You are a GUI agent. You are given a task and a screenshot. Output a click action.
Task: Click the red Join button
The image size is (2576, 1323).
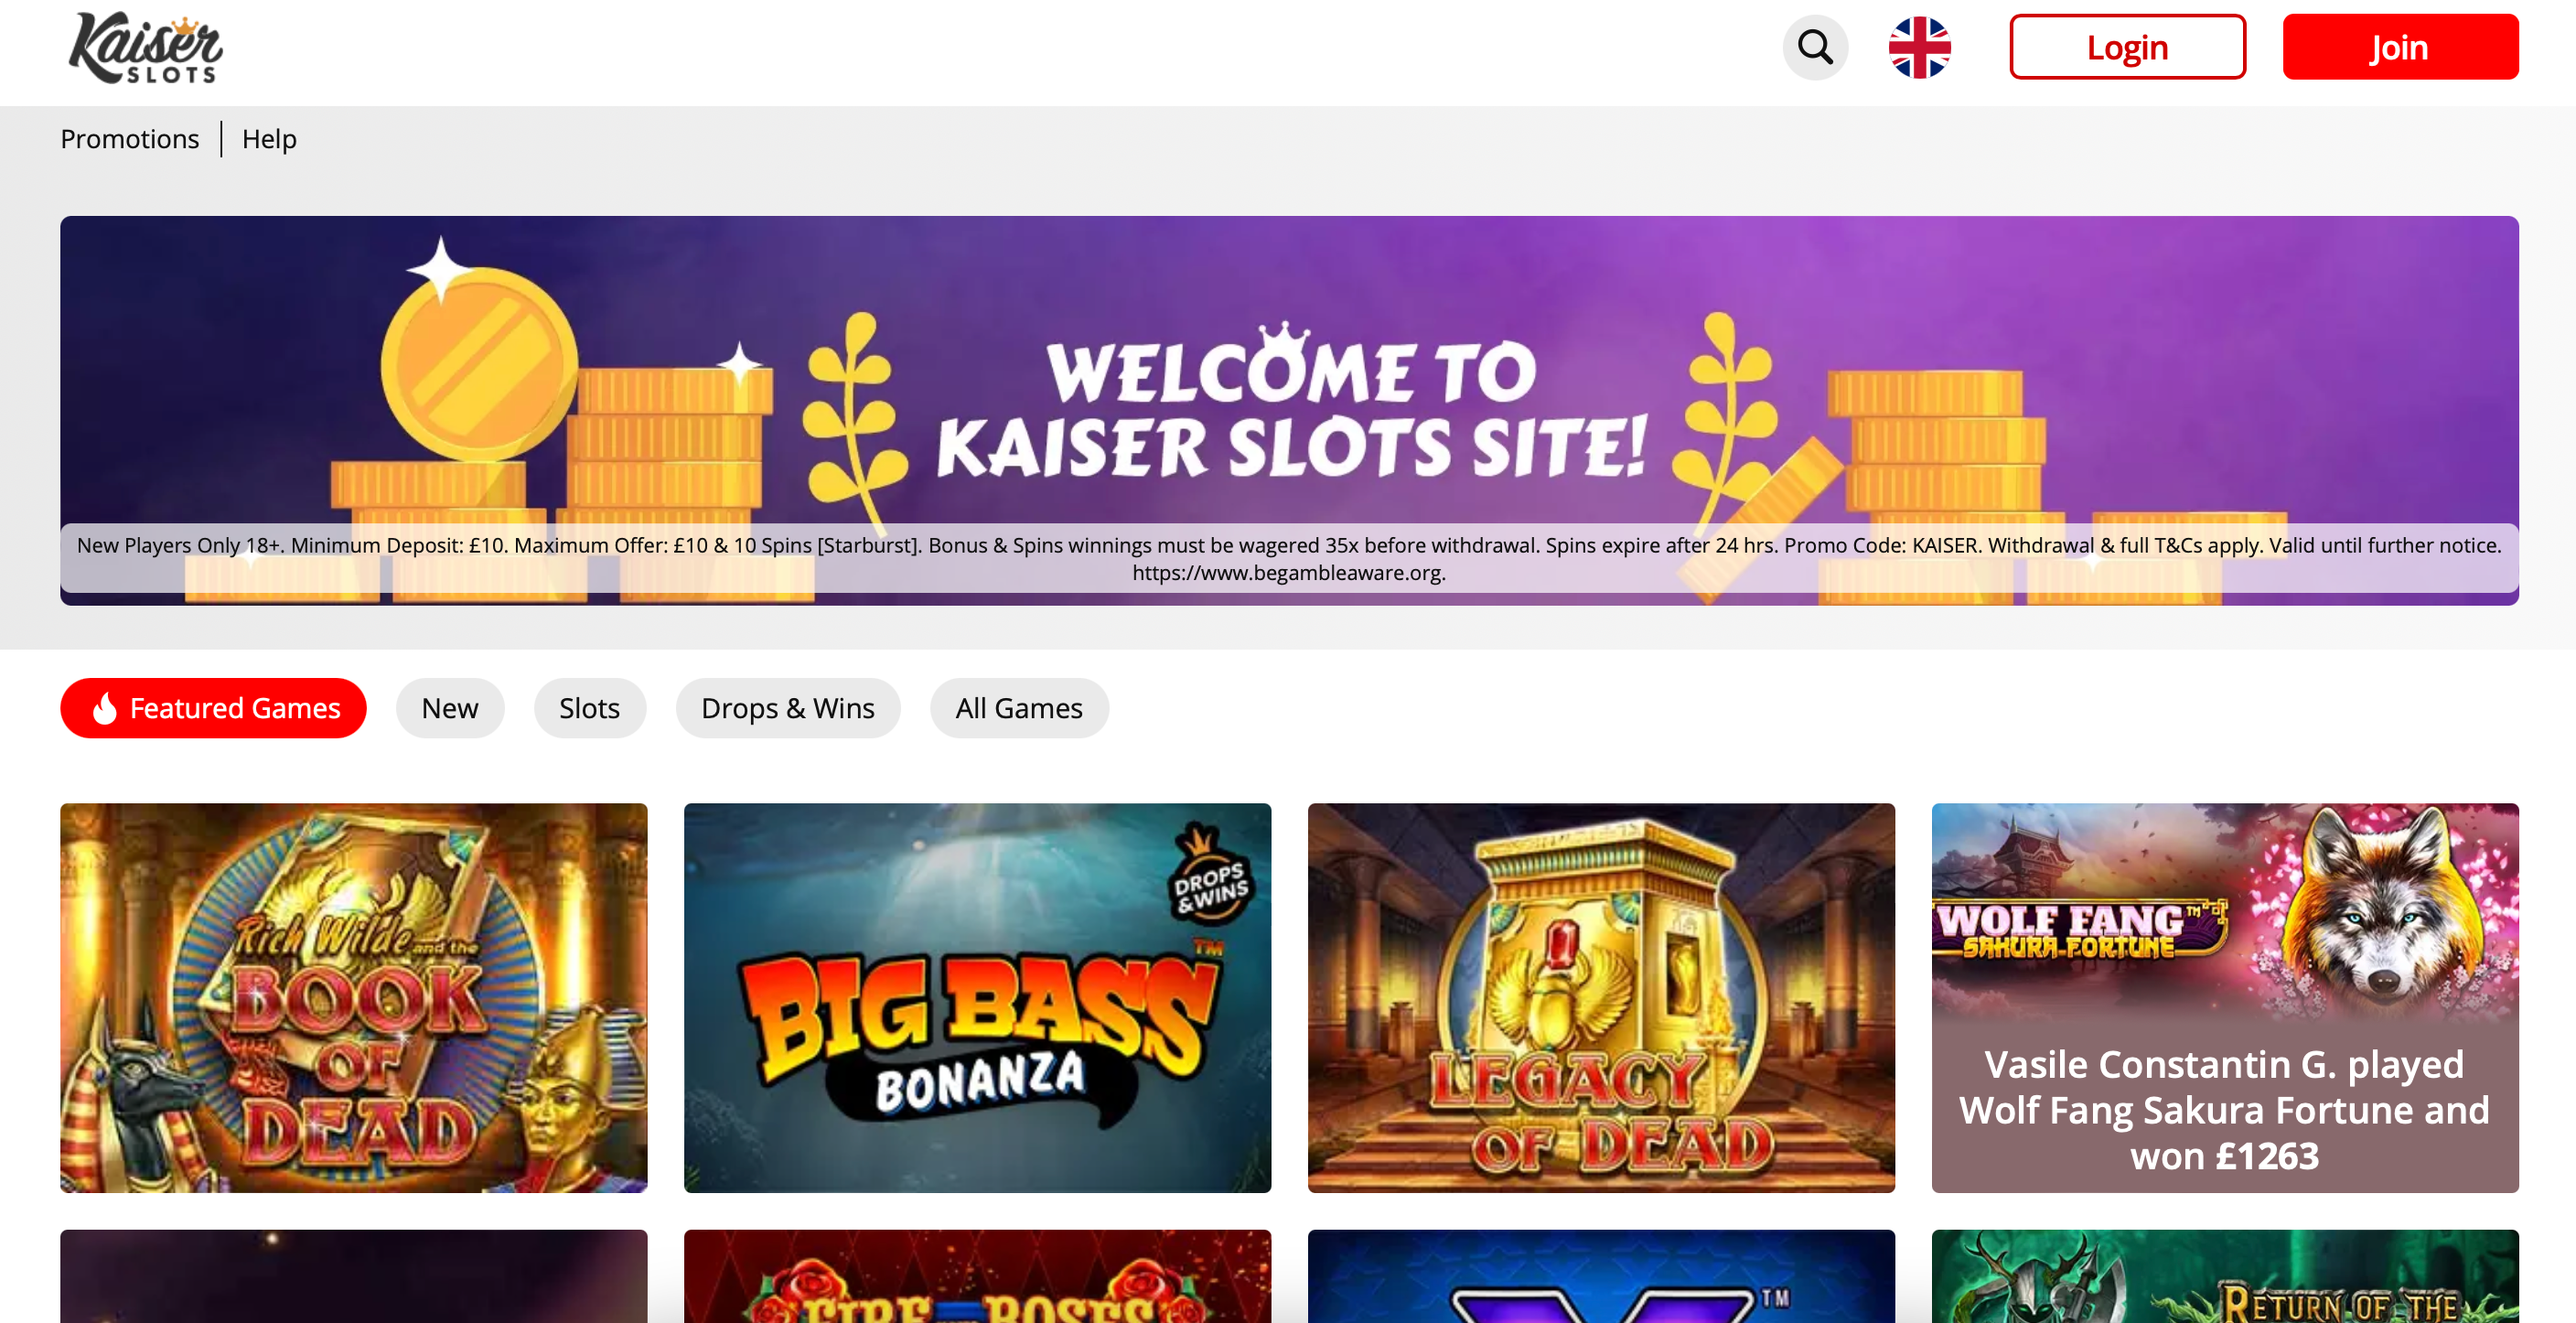coord(2400,47)
